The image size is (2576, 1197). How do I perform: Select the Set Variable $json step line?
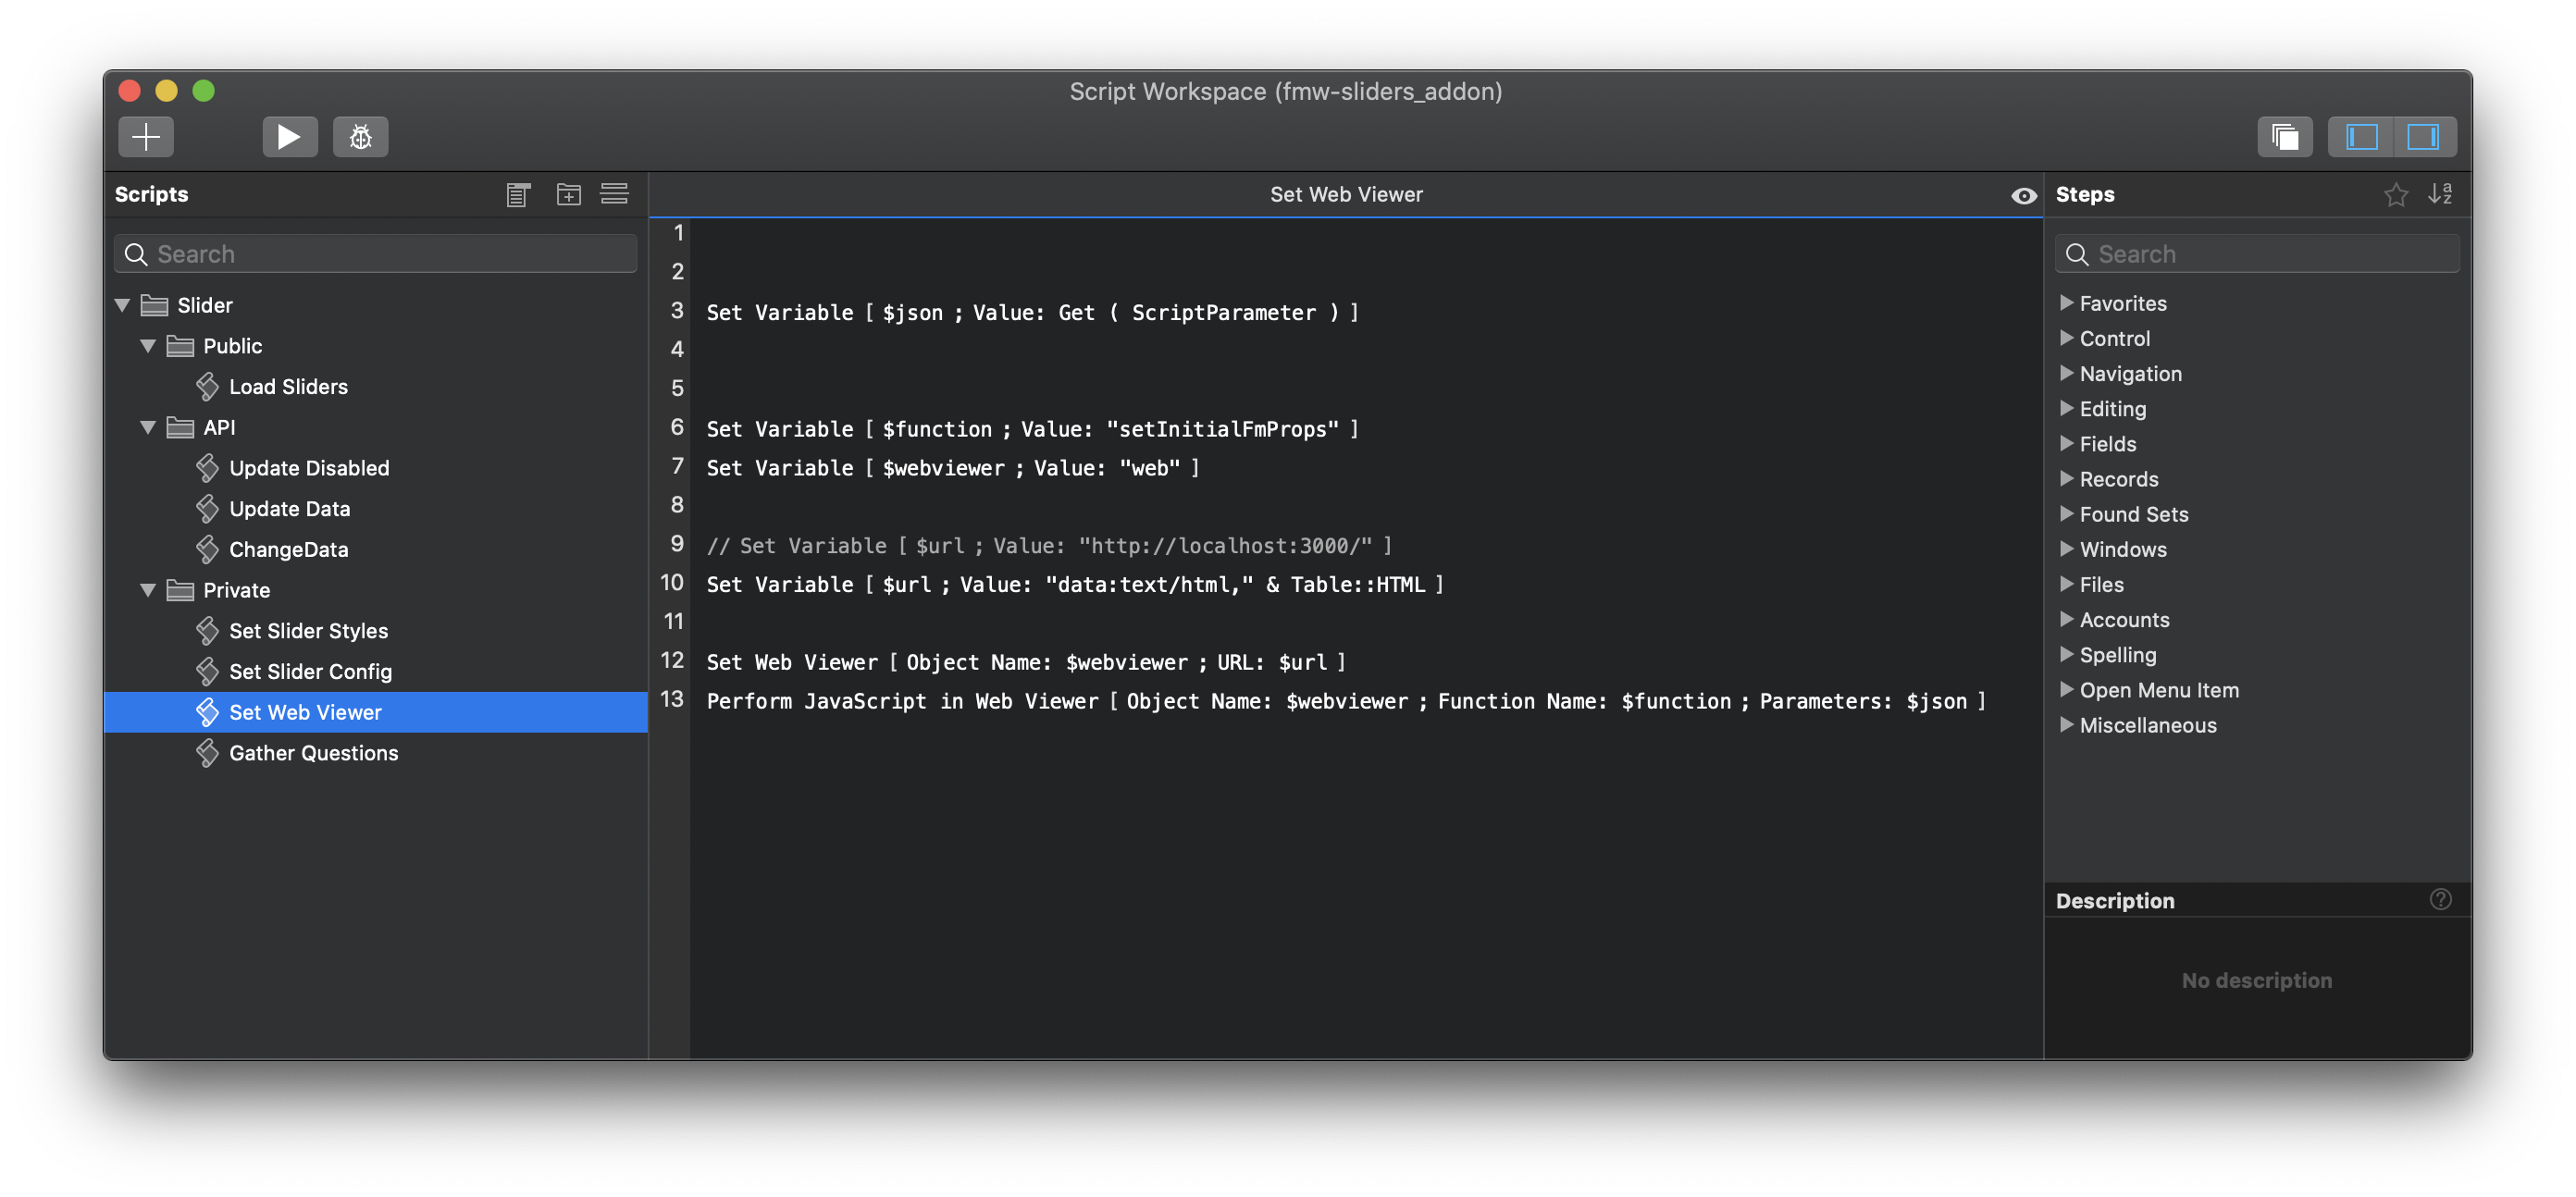pyautogui.click(x=1032, y=313)
